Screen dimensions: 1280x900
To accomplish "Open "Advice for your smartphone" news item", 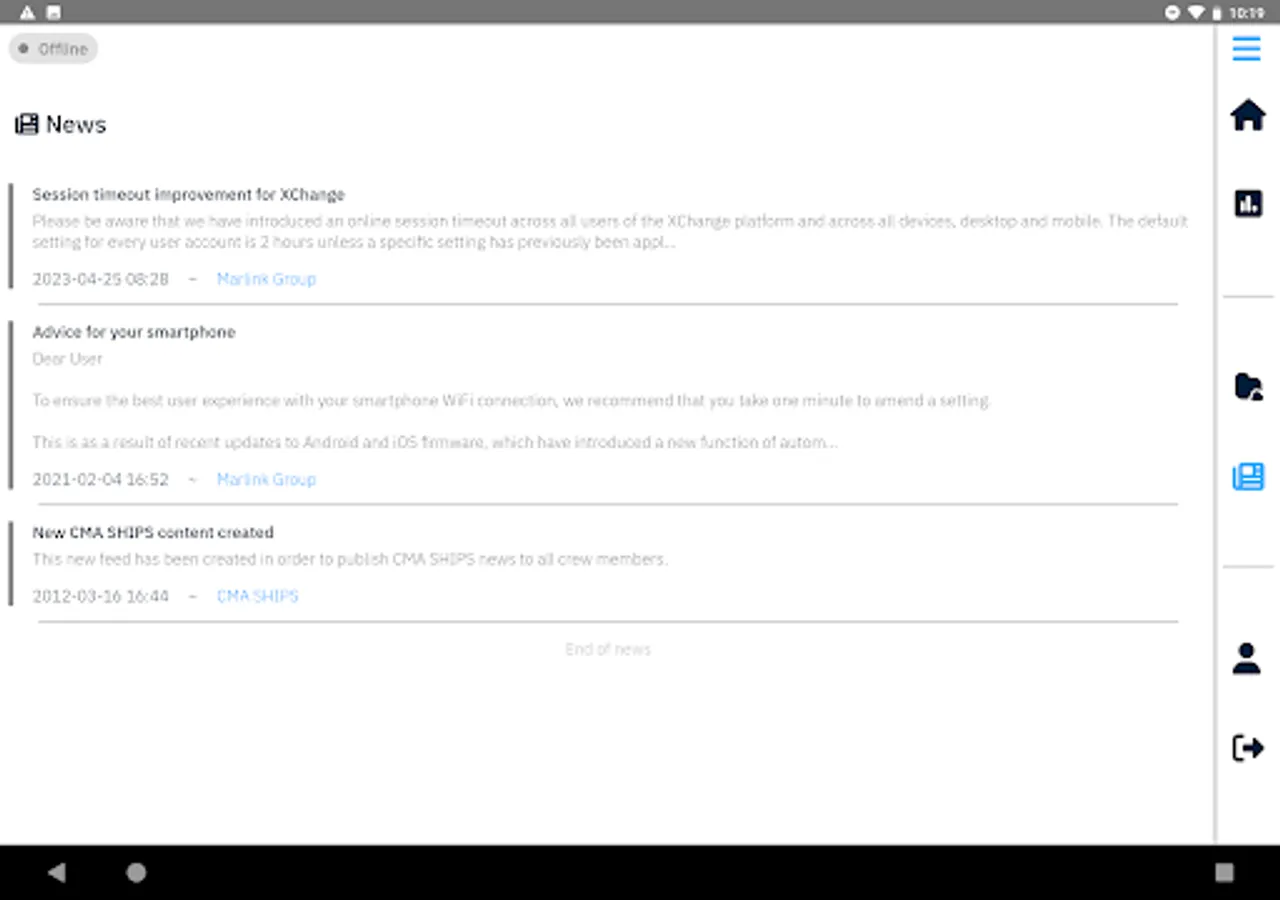I will (134, 332).
